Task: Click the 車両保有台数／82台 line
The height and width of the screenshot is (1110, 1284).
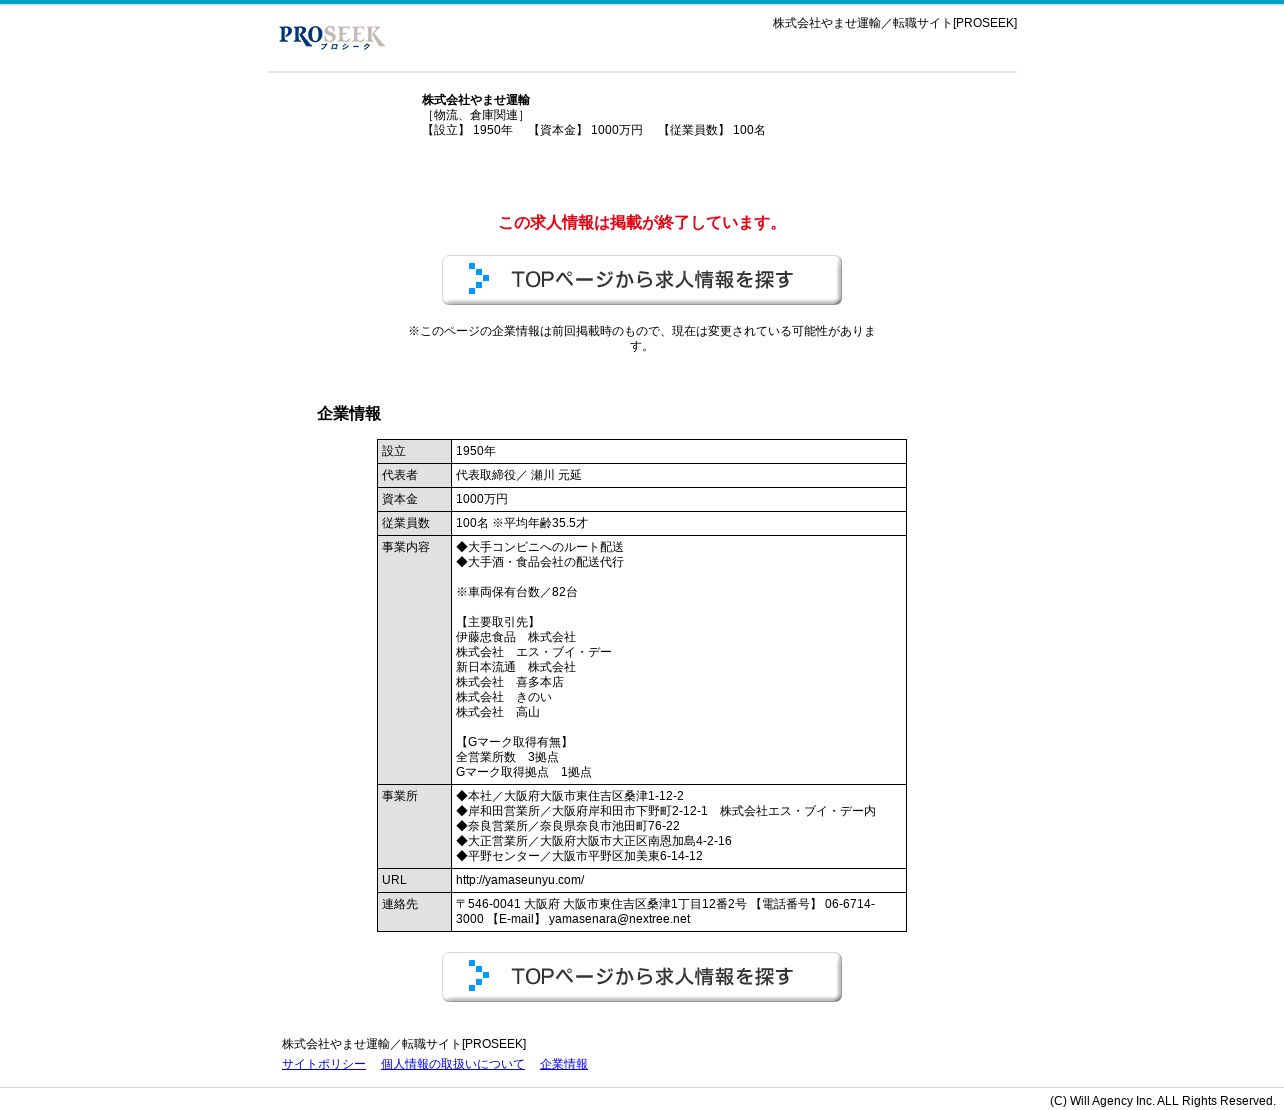Action: pos(517,592)
